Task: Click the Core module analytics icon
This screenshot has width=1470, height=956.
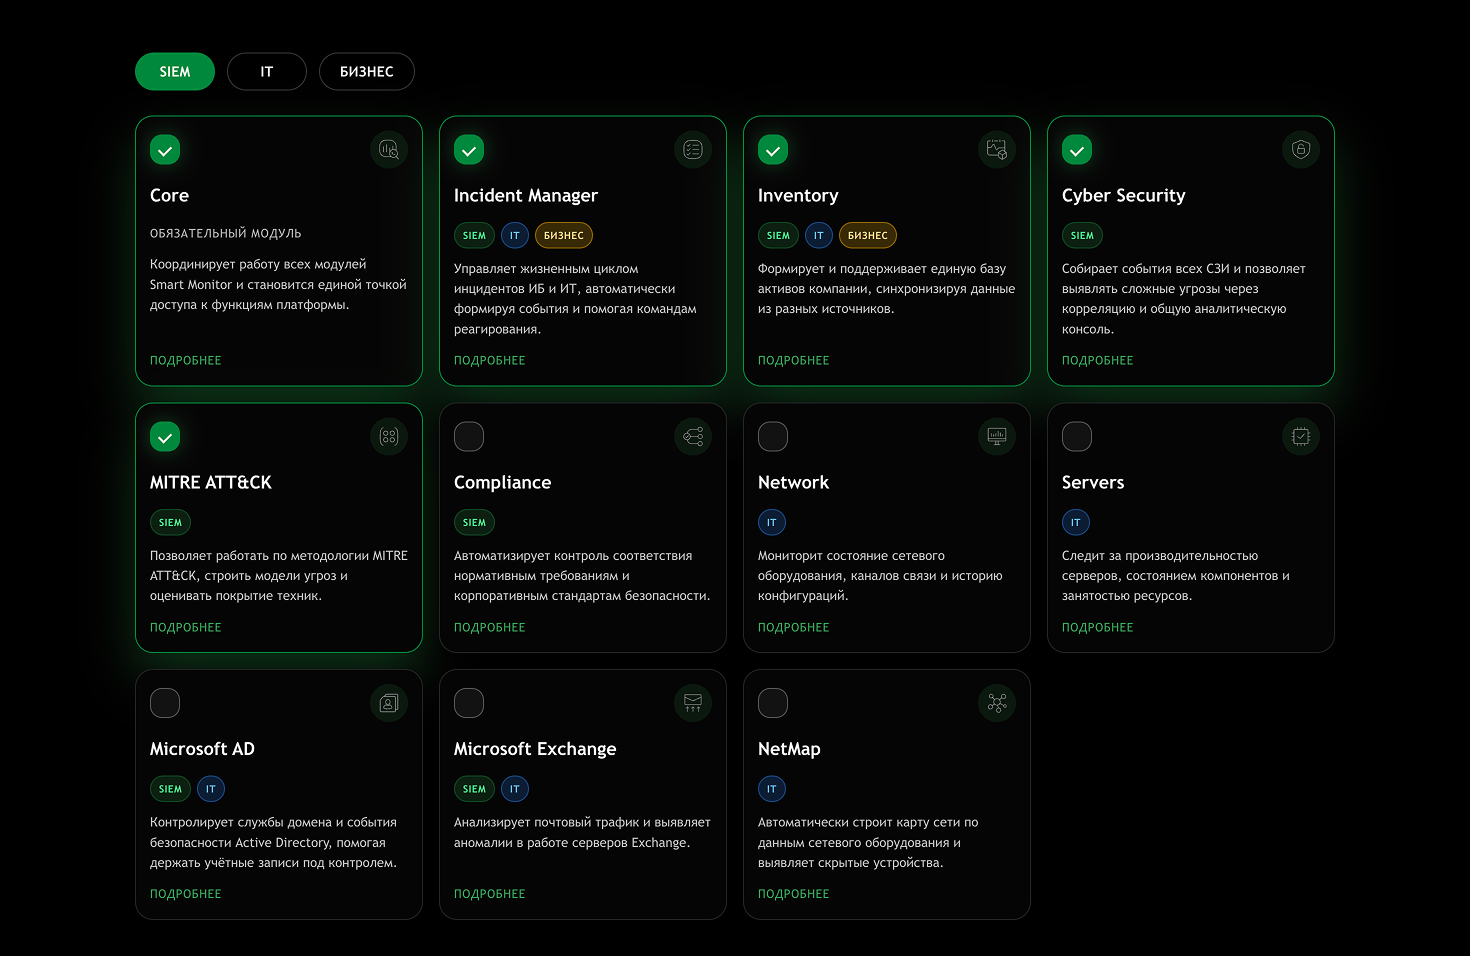Action: 389,150
